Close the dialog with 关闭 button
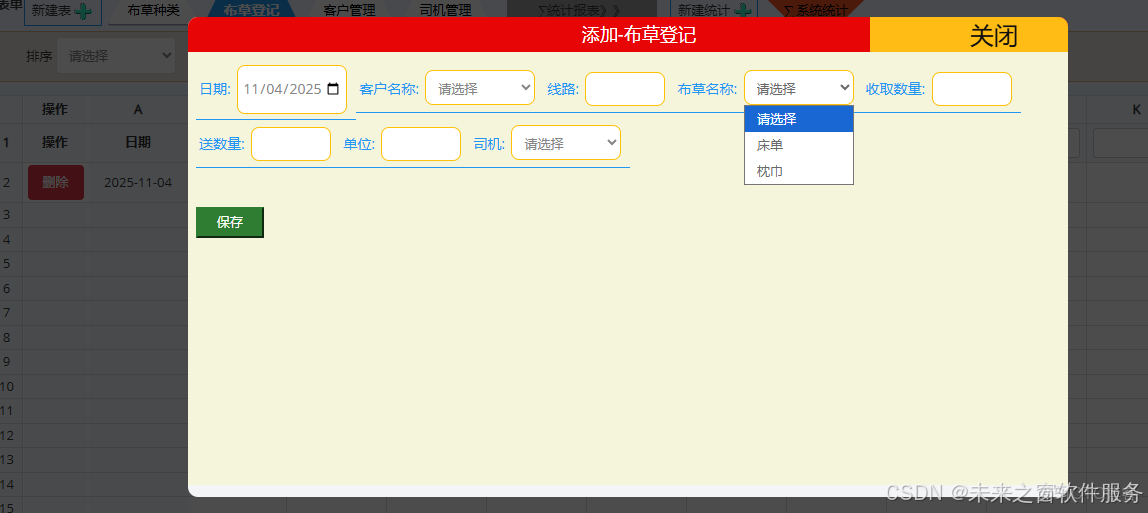This screenshot has height=513, width=1148. 968,35
